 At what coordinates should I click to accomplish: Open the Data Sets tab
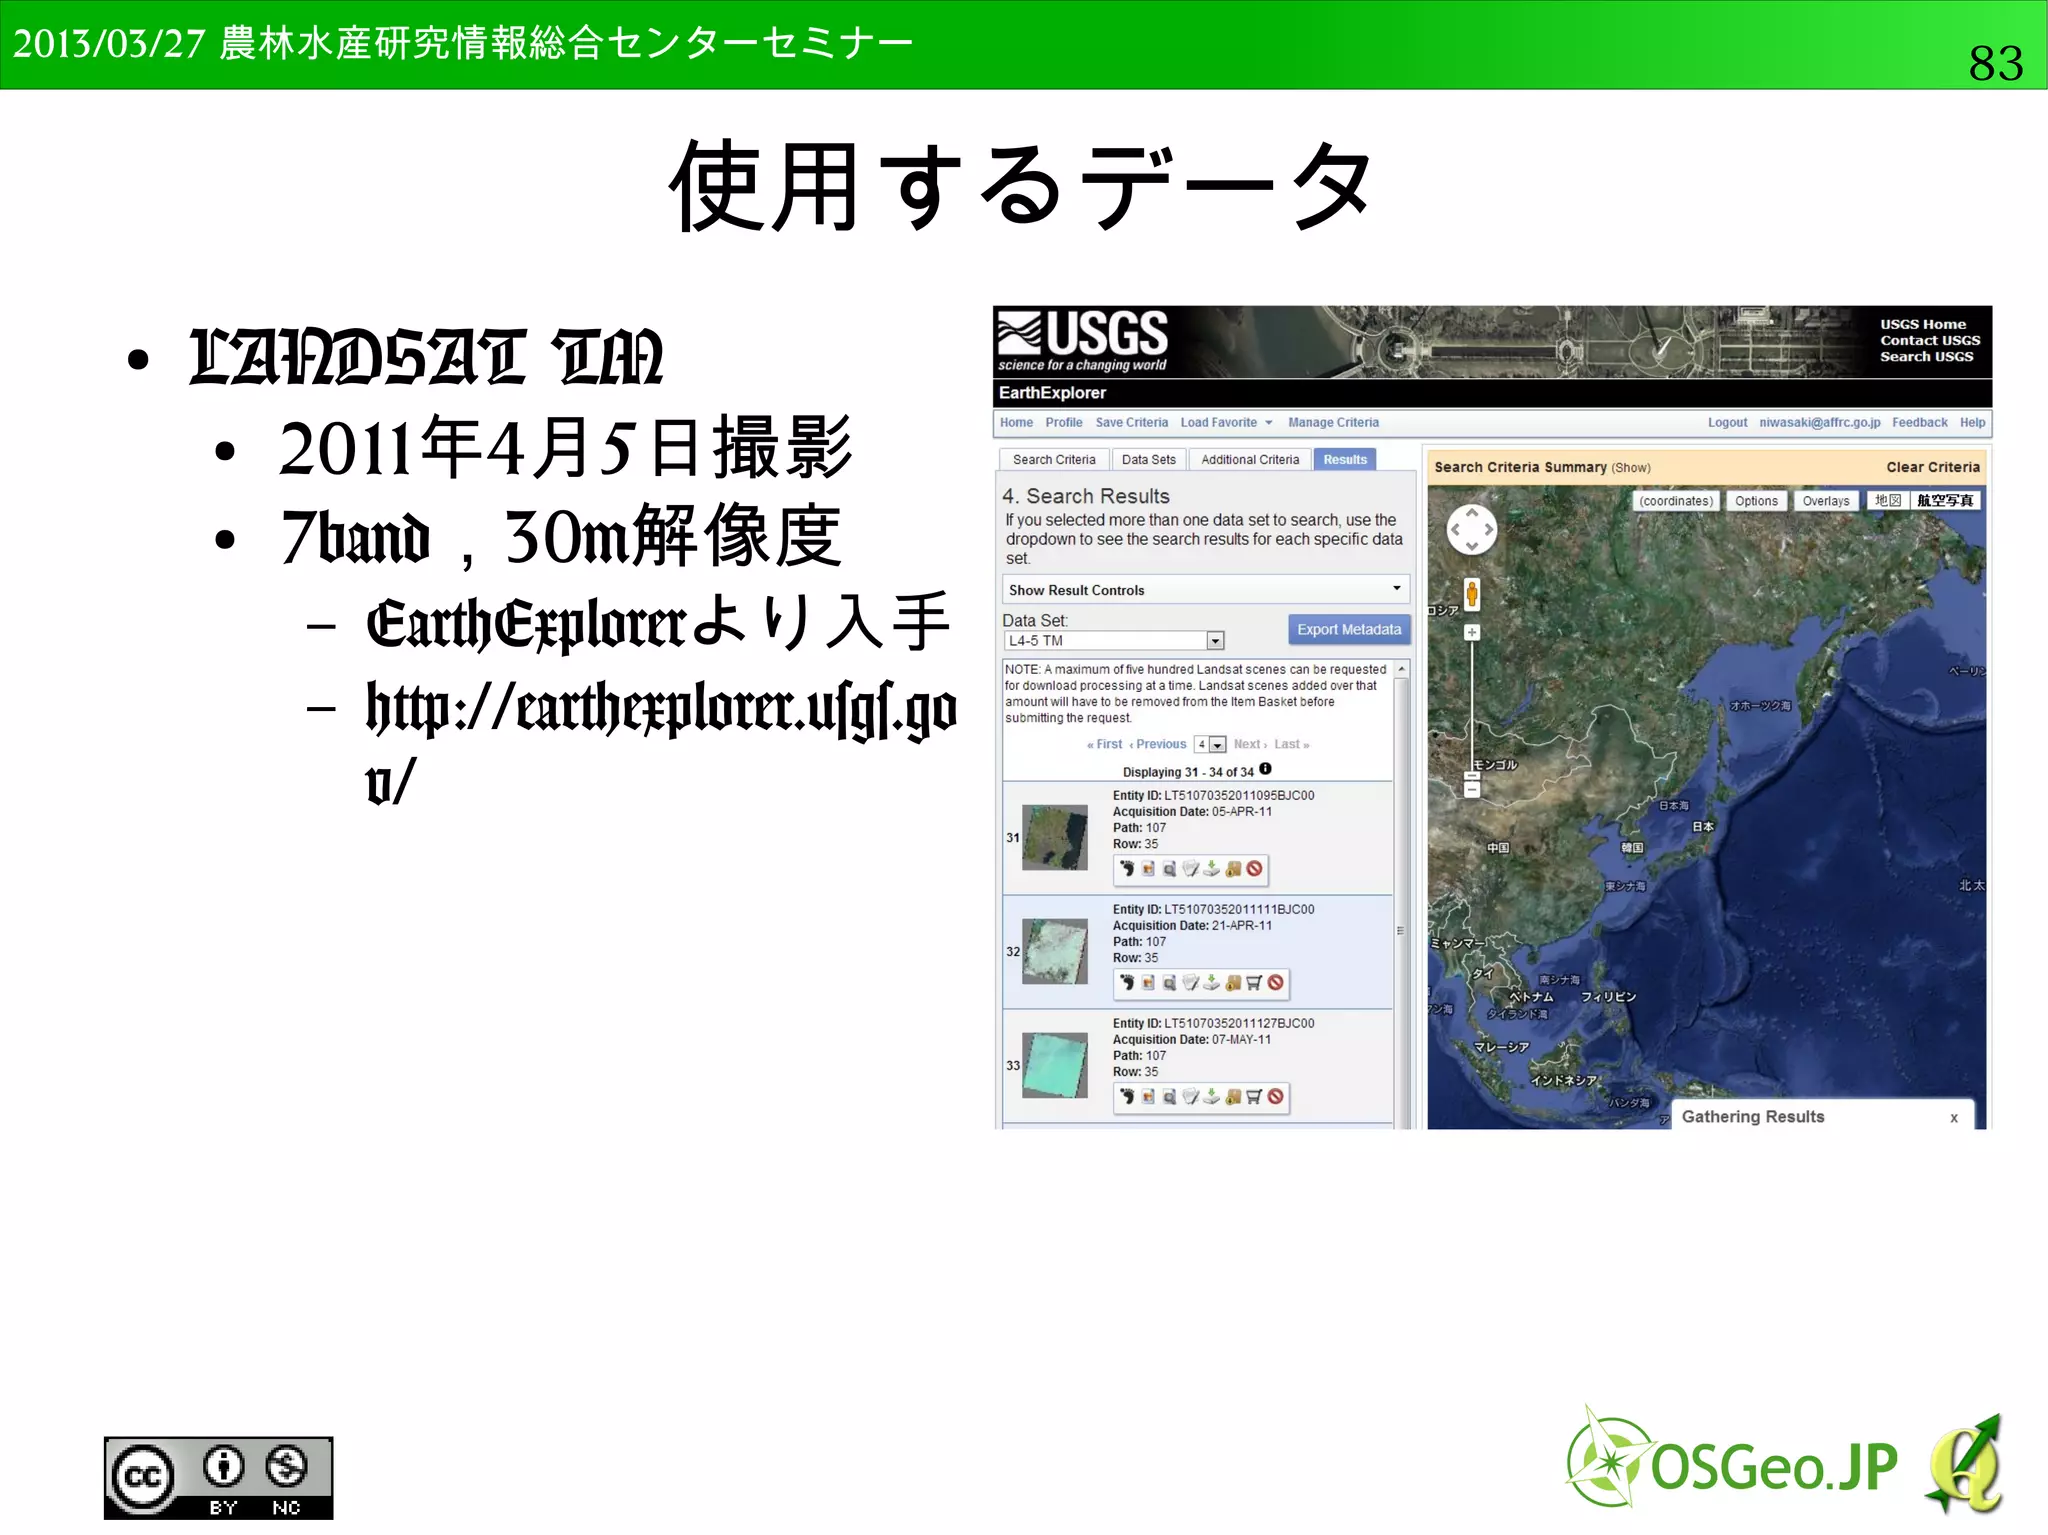point(1148,460)
